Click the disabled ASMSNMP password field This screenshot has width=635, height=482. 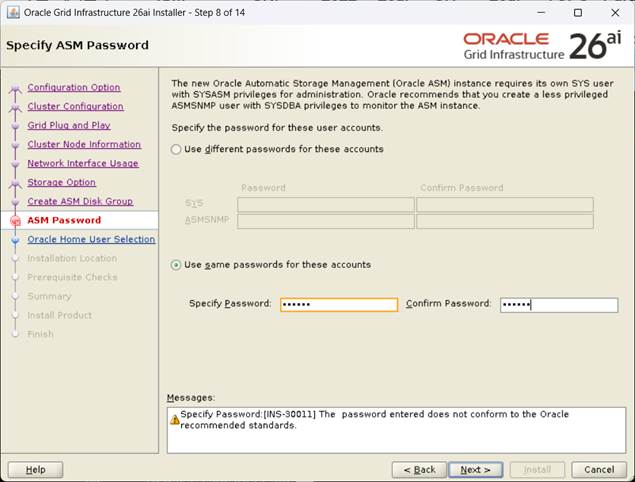[326, 222]
